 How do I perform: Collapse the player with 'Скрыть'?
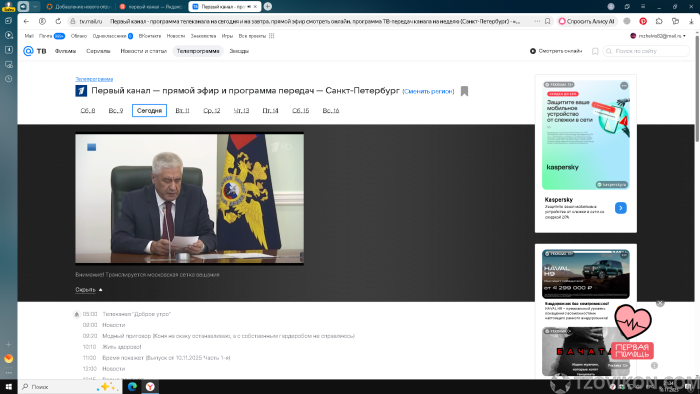(x=88, y=290)
